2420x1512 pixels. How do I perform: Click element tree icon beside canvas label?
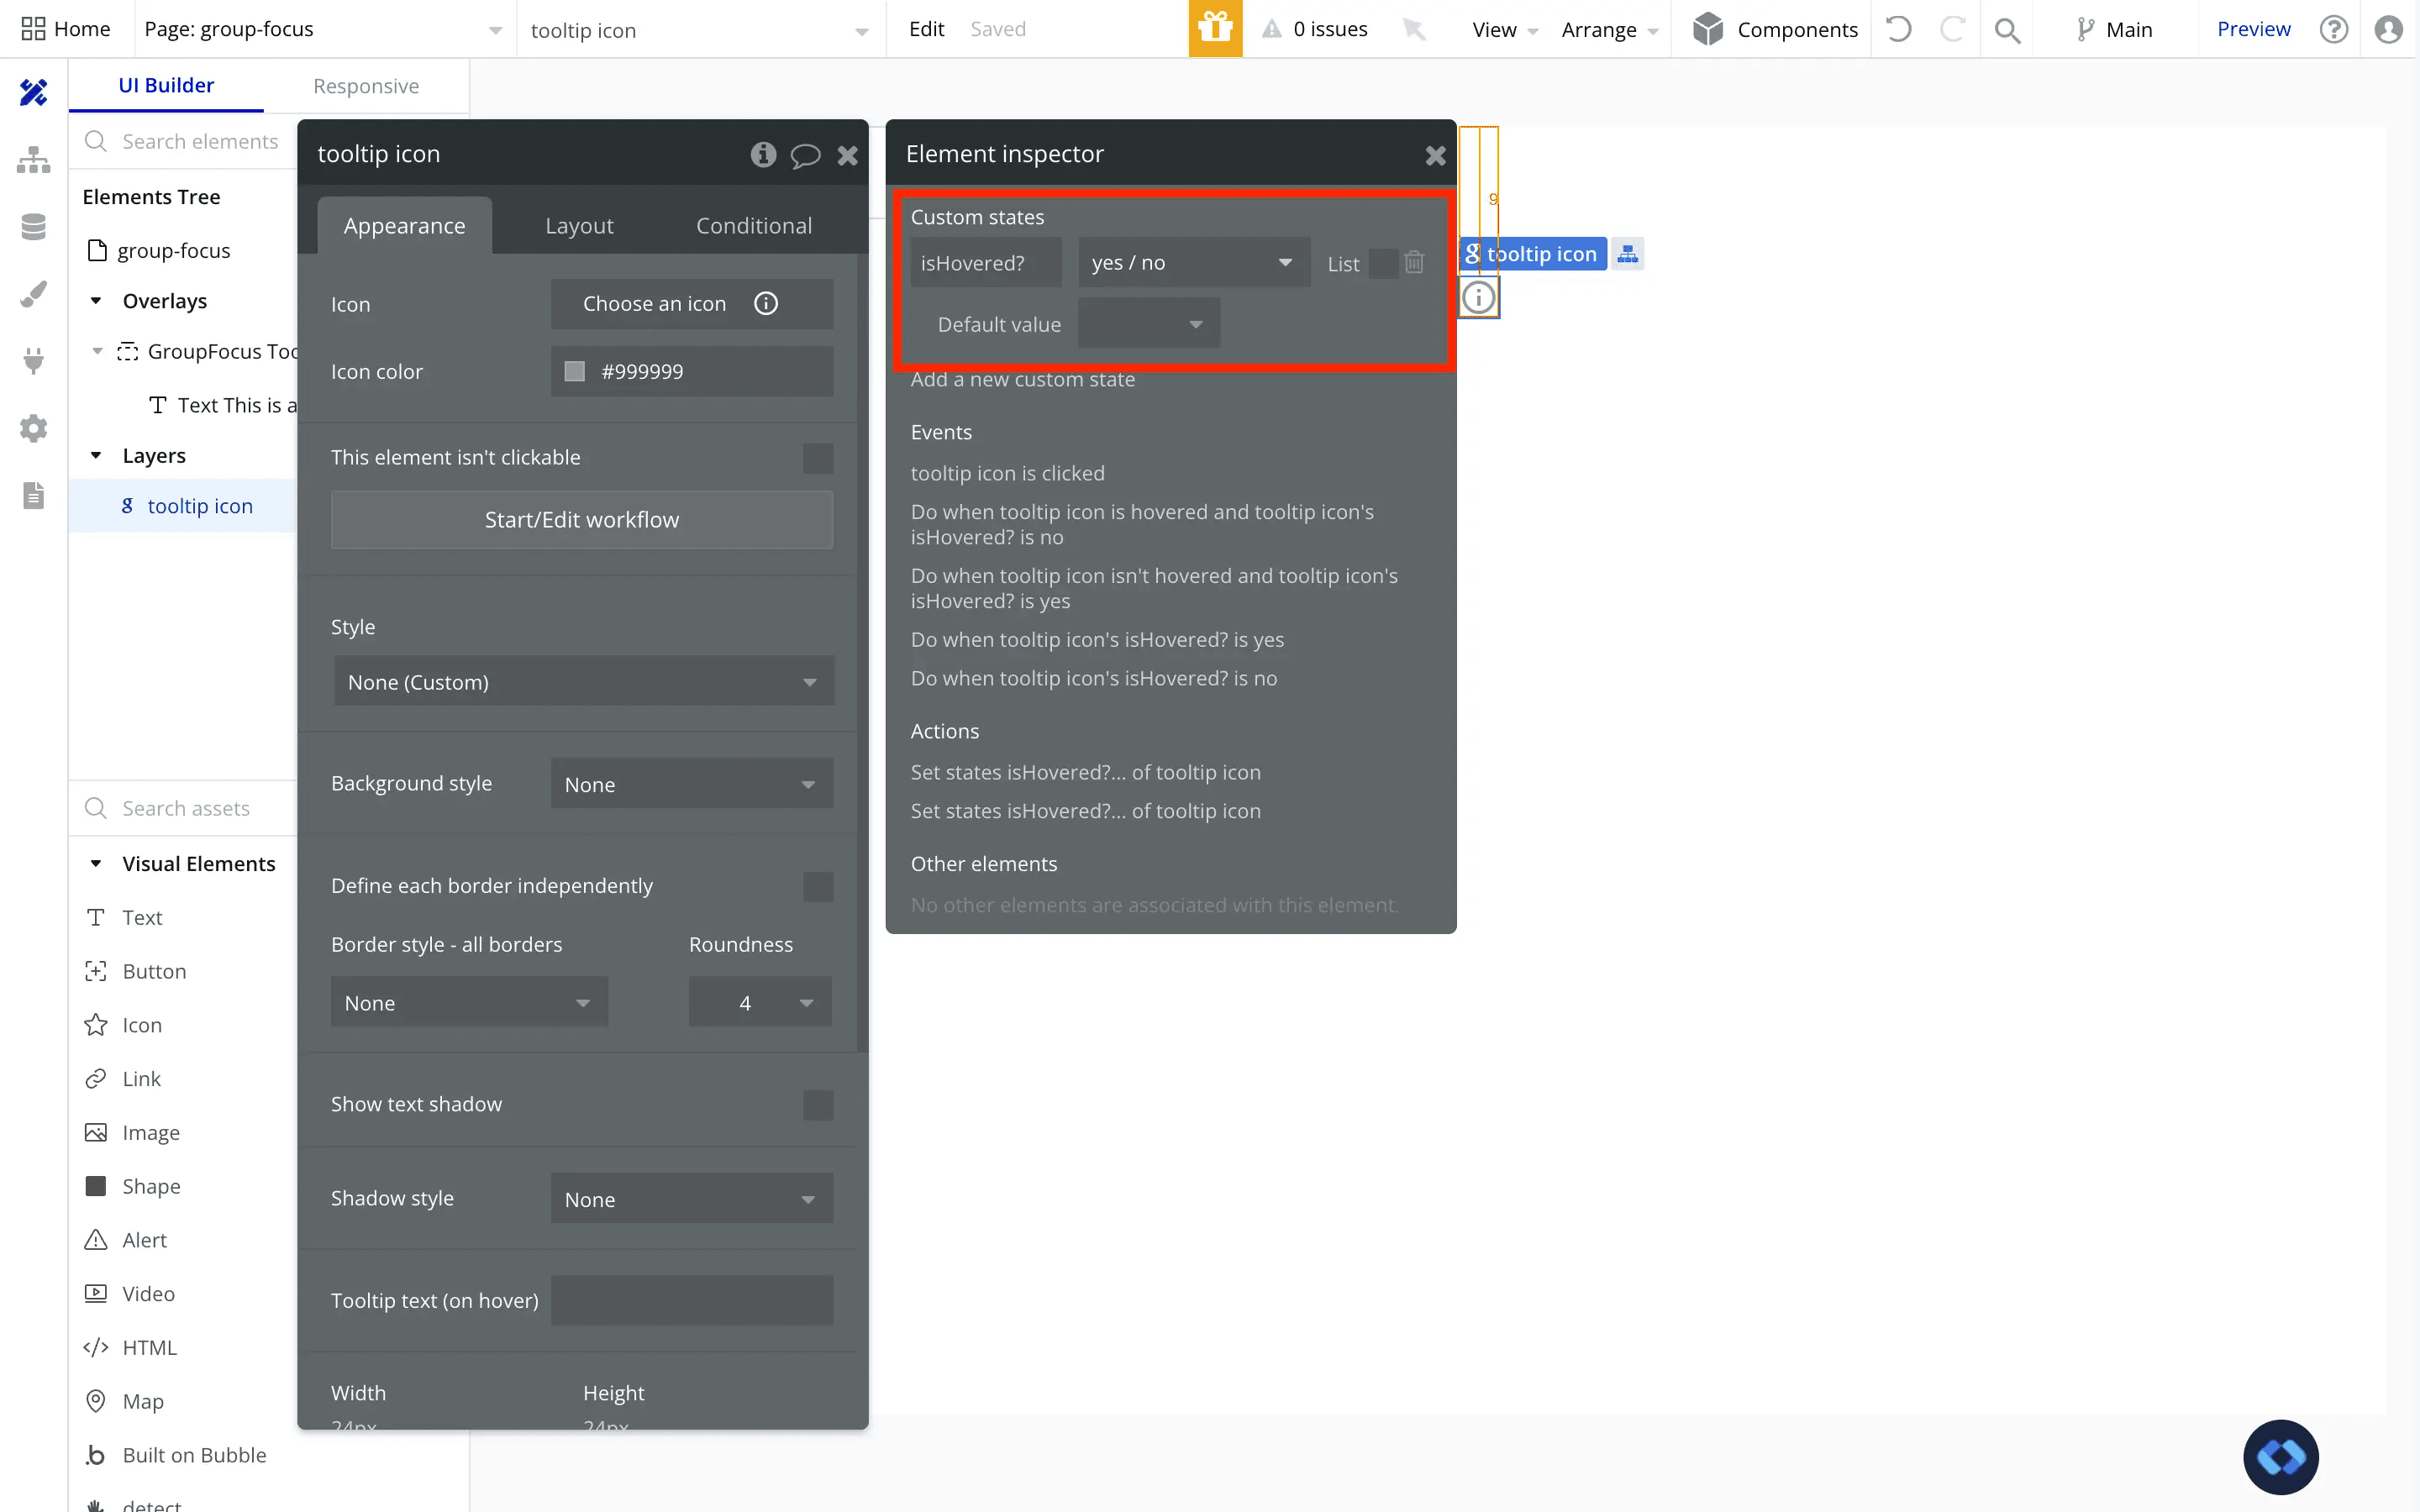click(1628, 254)
